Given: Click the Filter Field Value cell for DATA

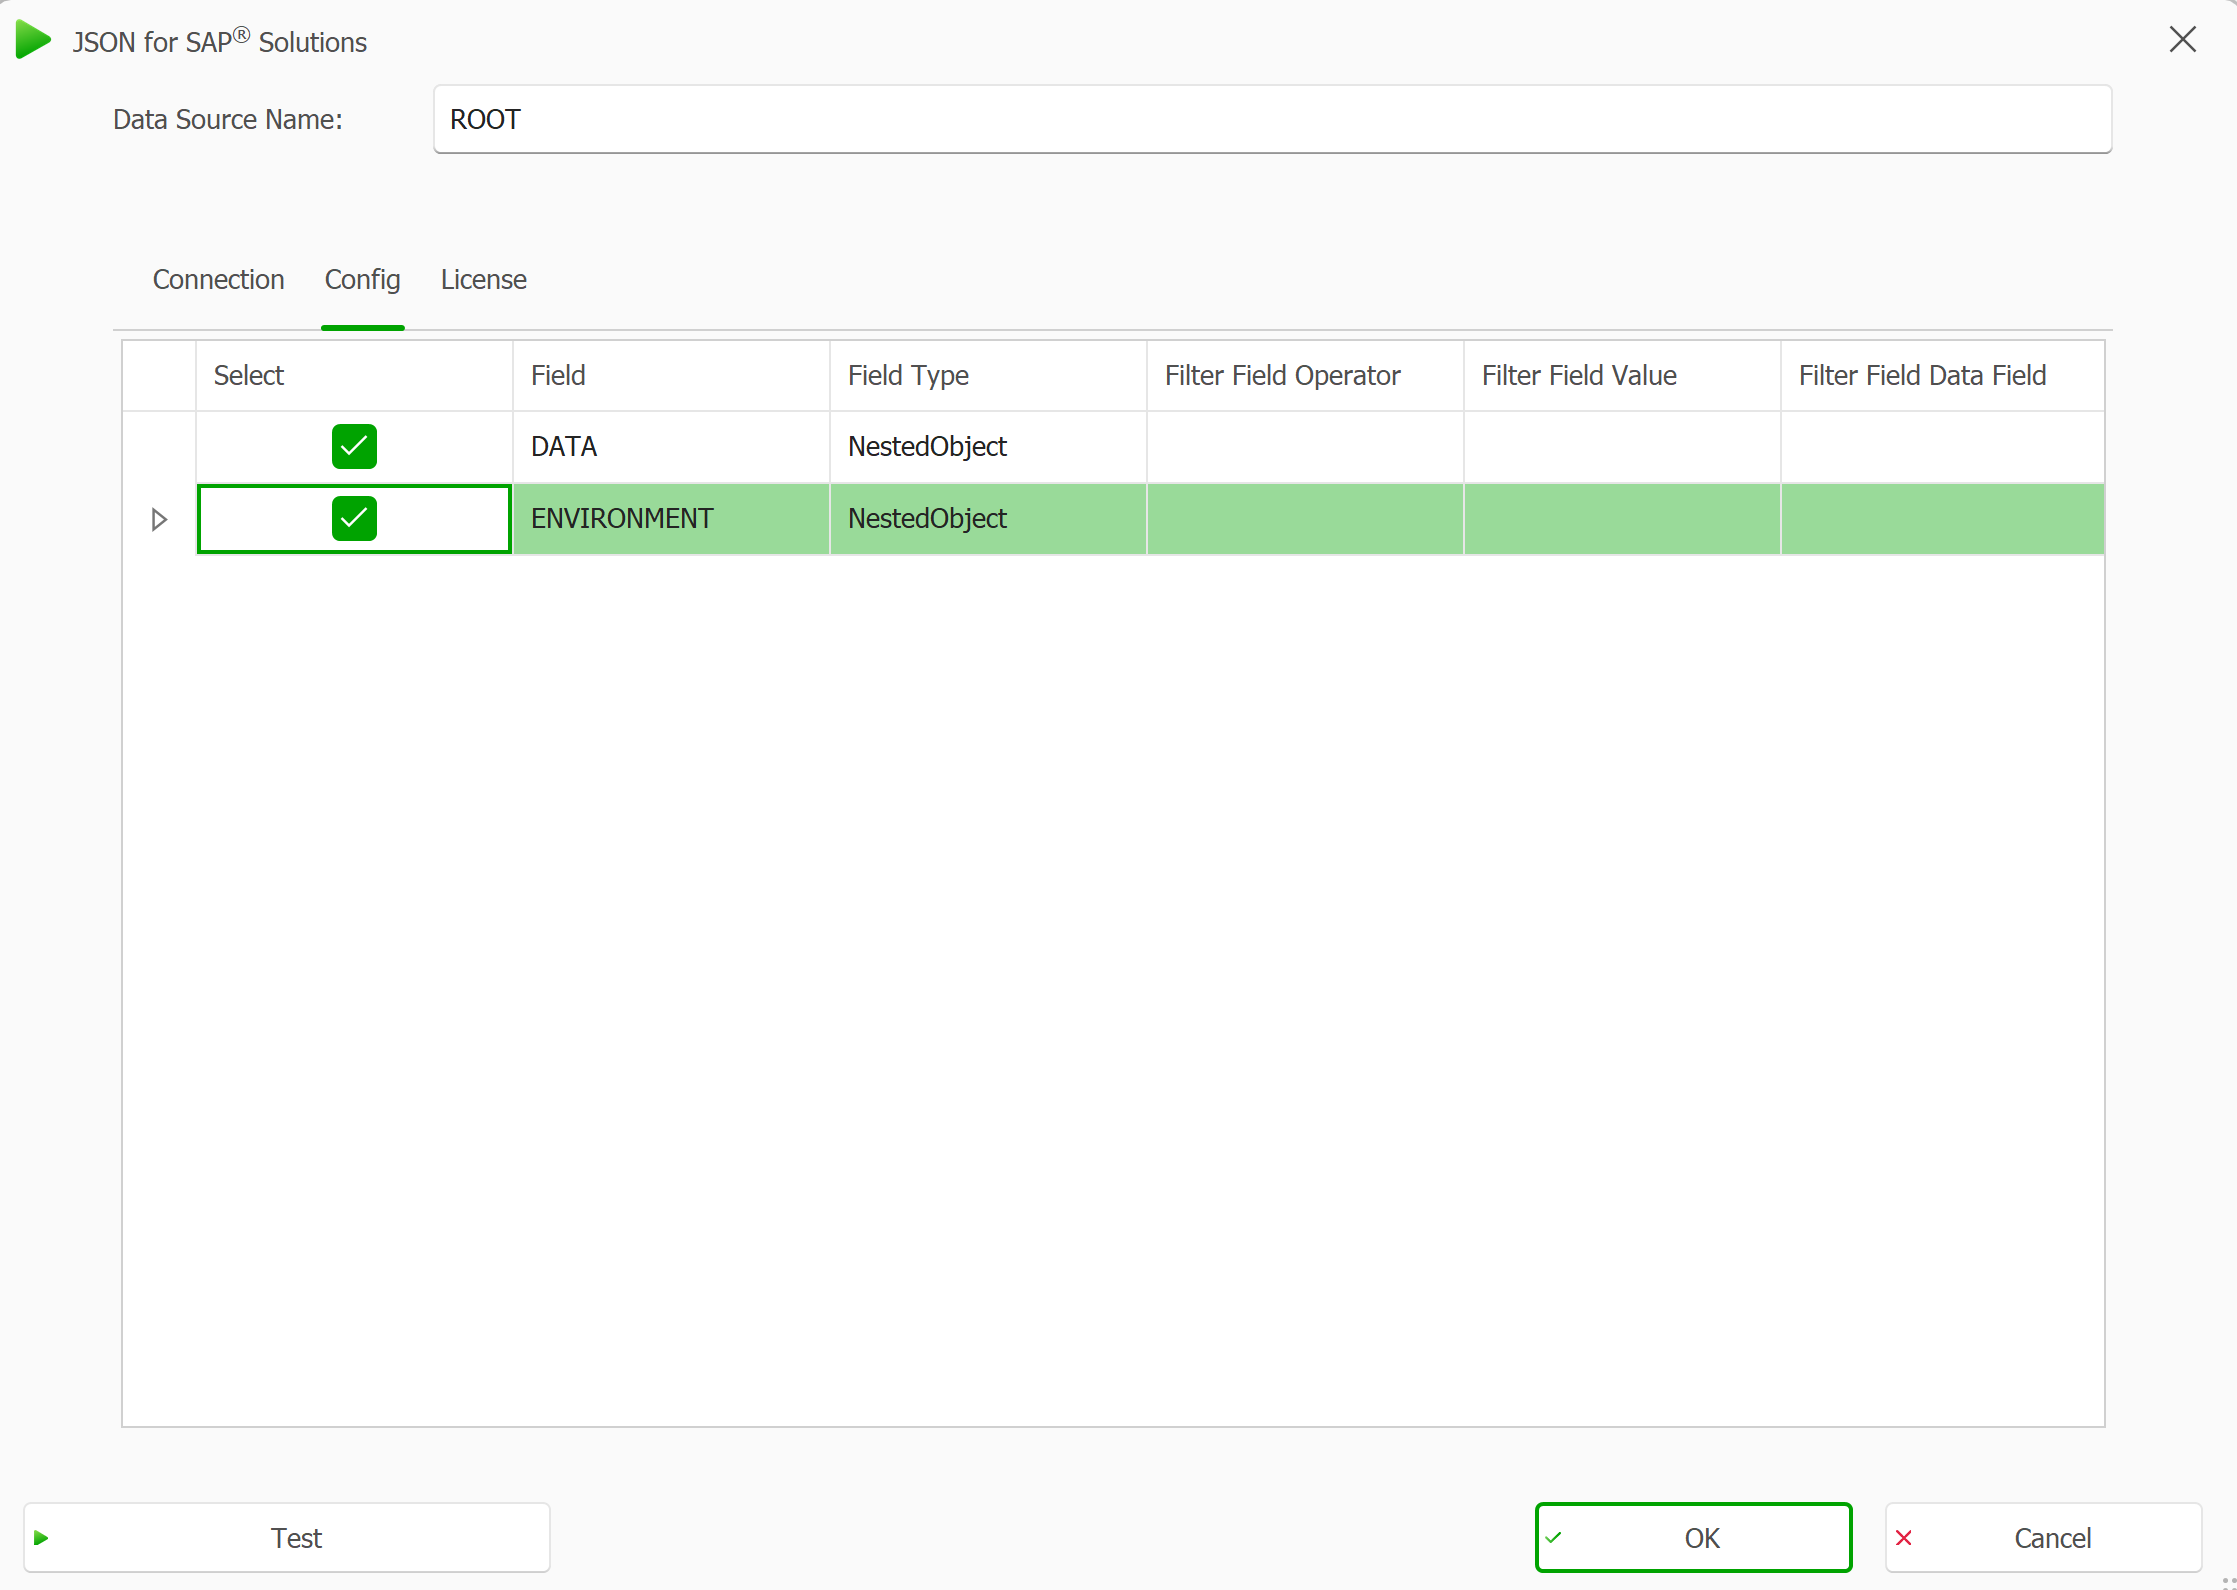Looking at the screenshot, I should tap(1621, 446).
